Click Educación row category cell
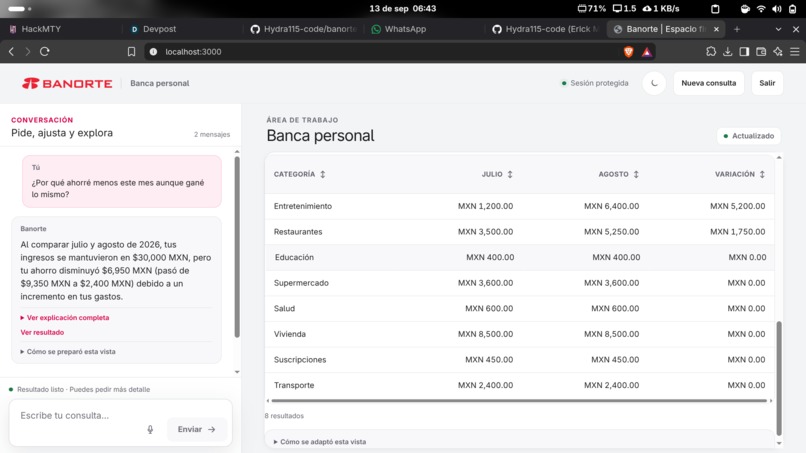This screenshot has height=453, width=806. 294,258
